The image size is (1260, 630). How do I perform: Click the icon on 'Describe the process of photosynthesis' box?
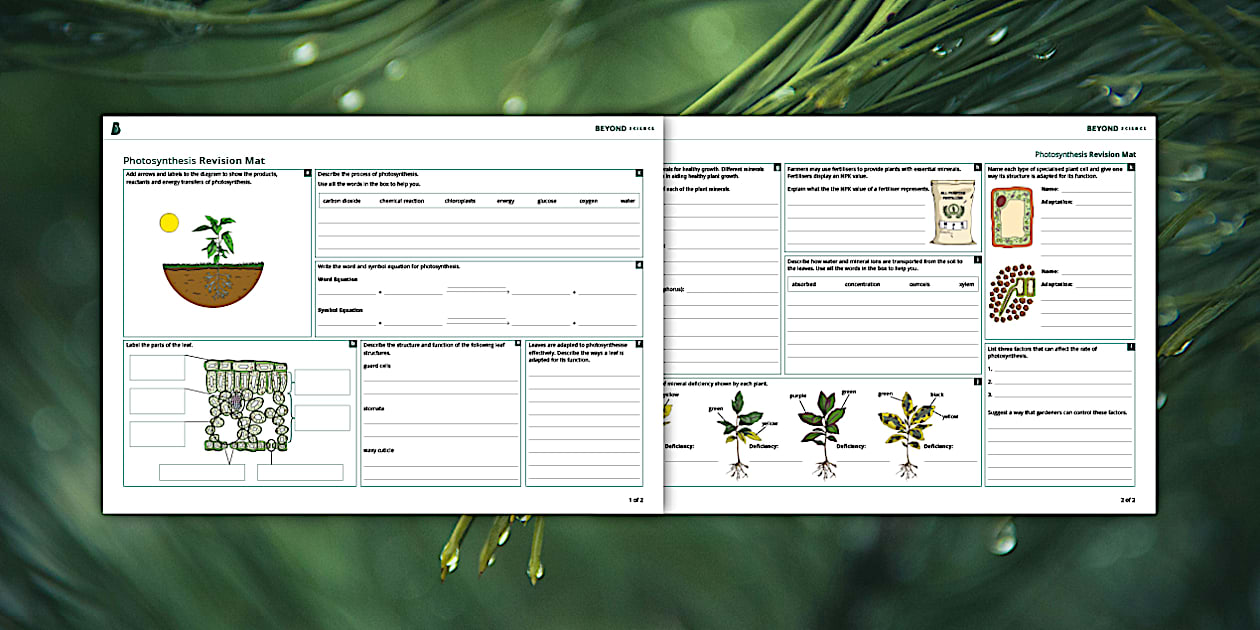point(637,170)
